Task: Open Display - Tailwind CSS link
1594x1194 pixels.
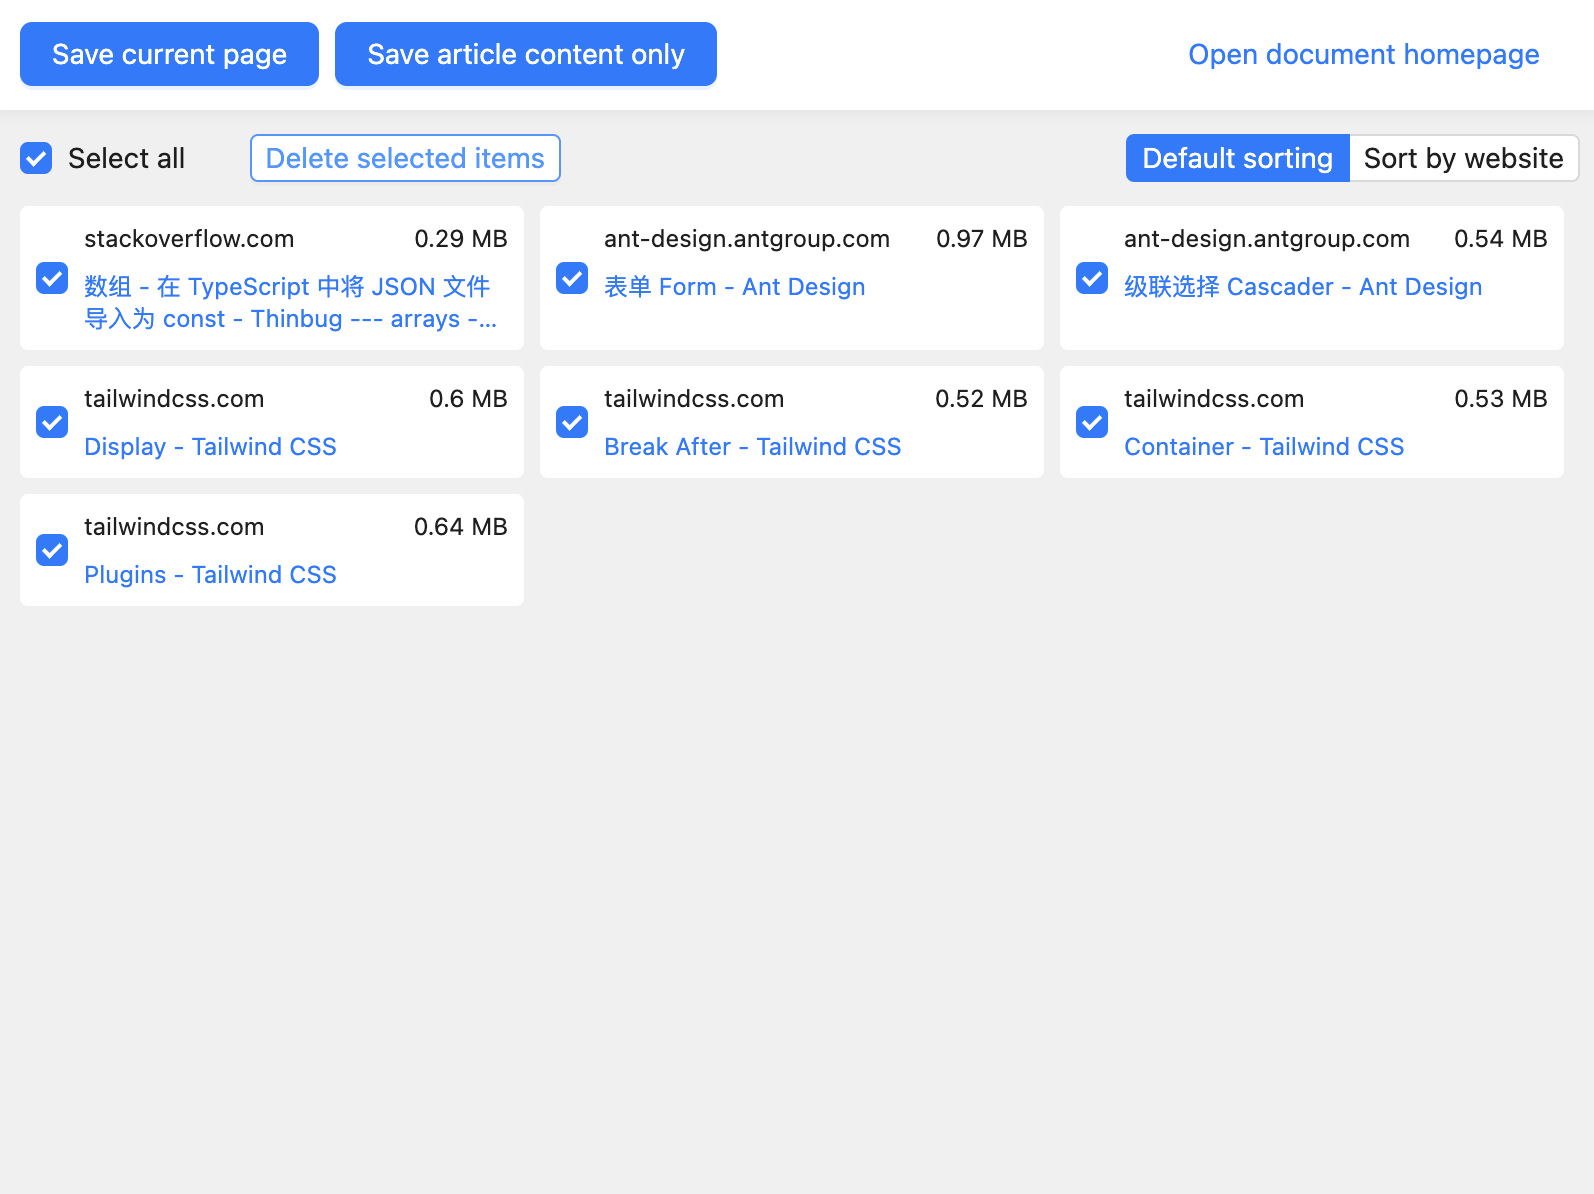Action: click(210, 447)
